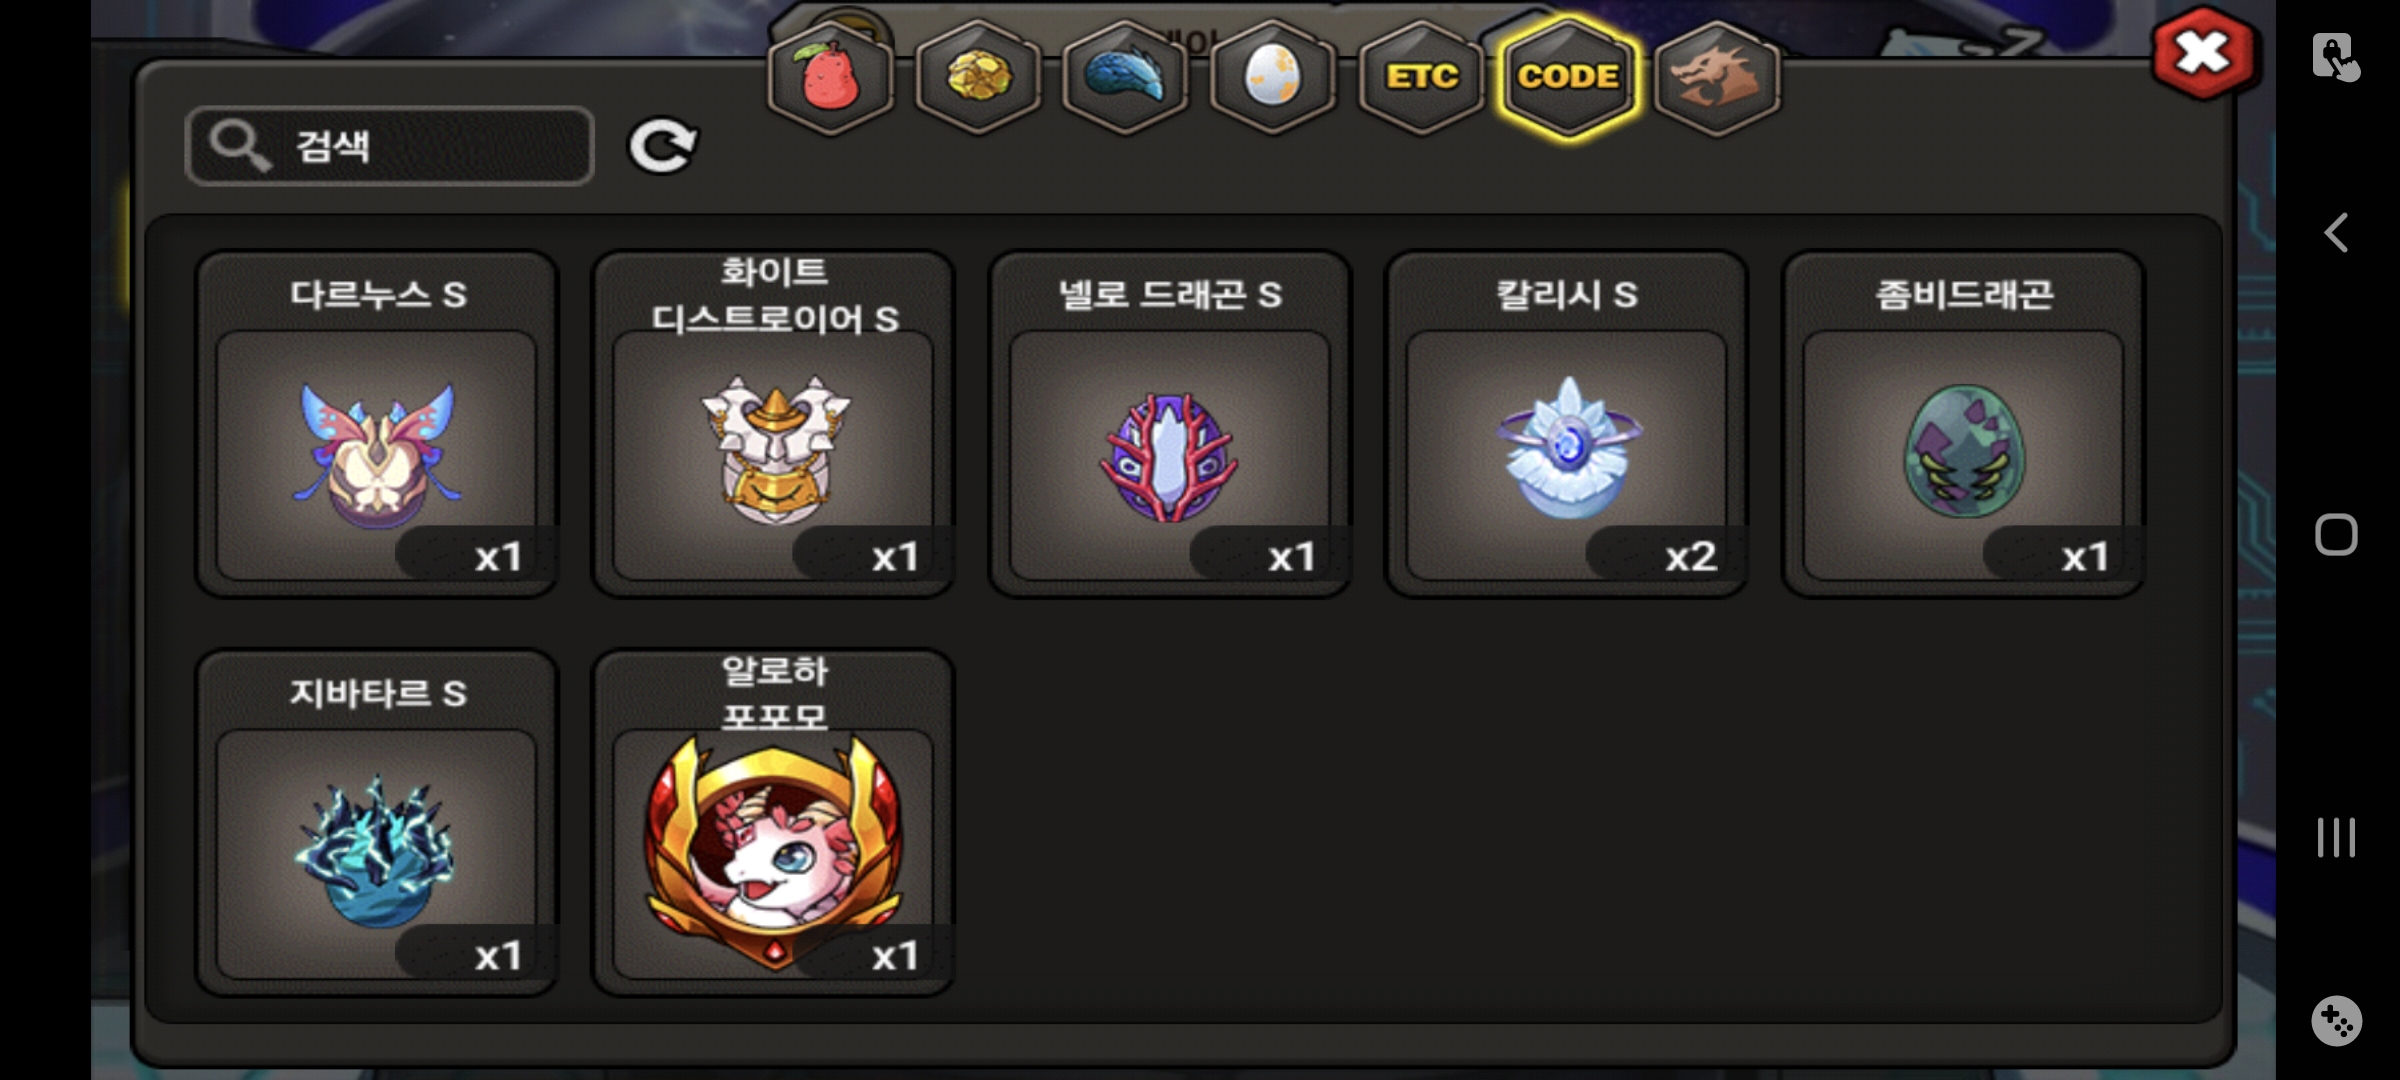Choose the 지바타르 S lightning egg
This screenshot has width=2400, height=1080.
click(376, 823)
